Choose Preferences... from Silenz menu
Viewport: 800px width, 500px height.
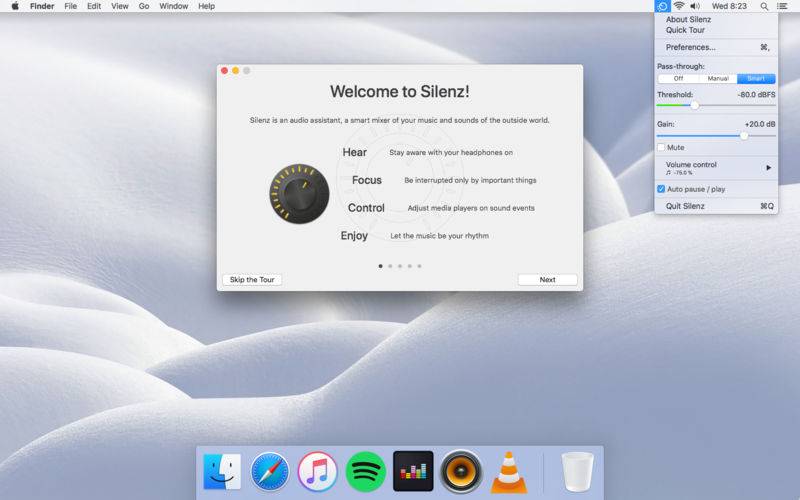click(x=691, y=47)
